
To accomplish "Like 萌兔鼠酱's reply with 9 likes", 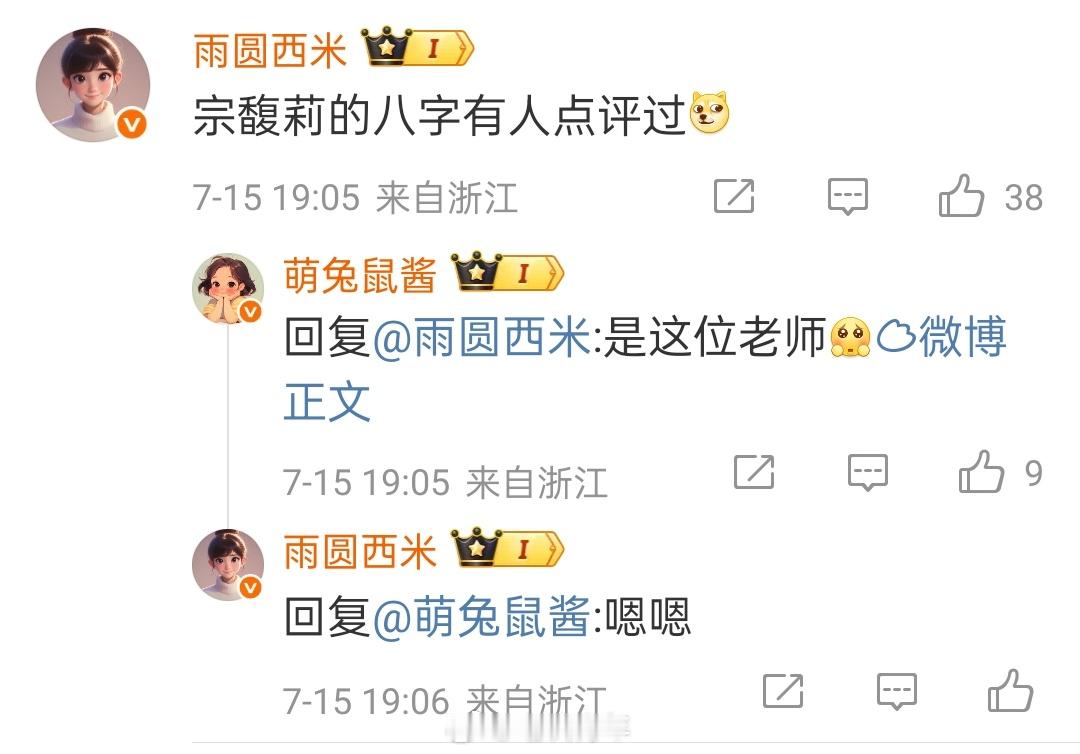I will point(982,472).
